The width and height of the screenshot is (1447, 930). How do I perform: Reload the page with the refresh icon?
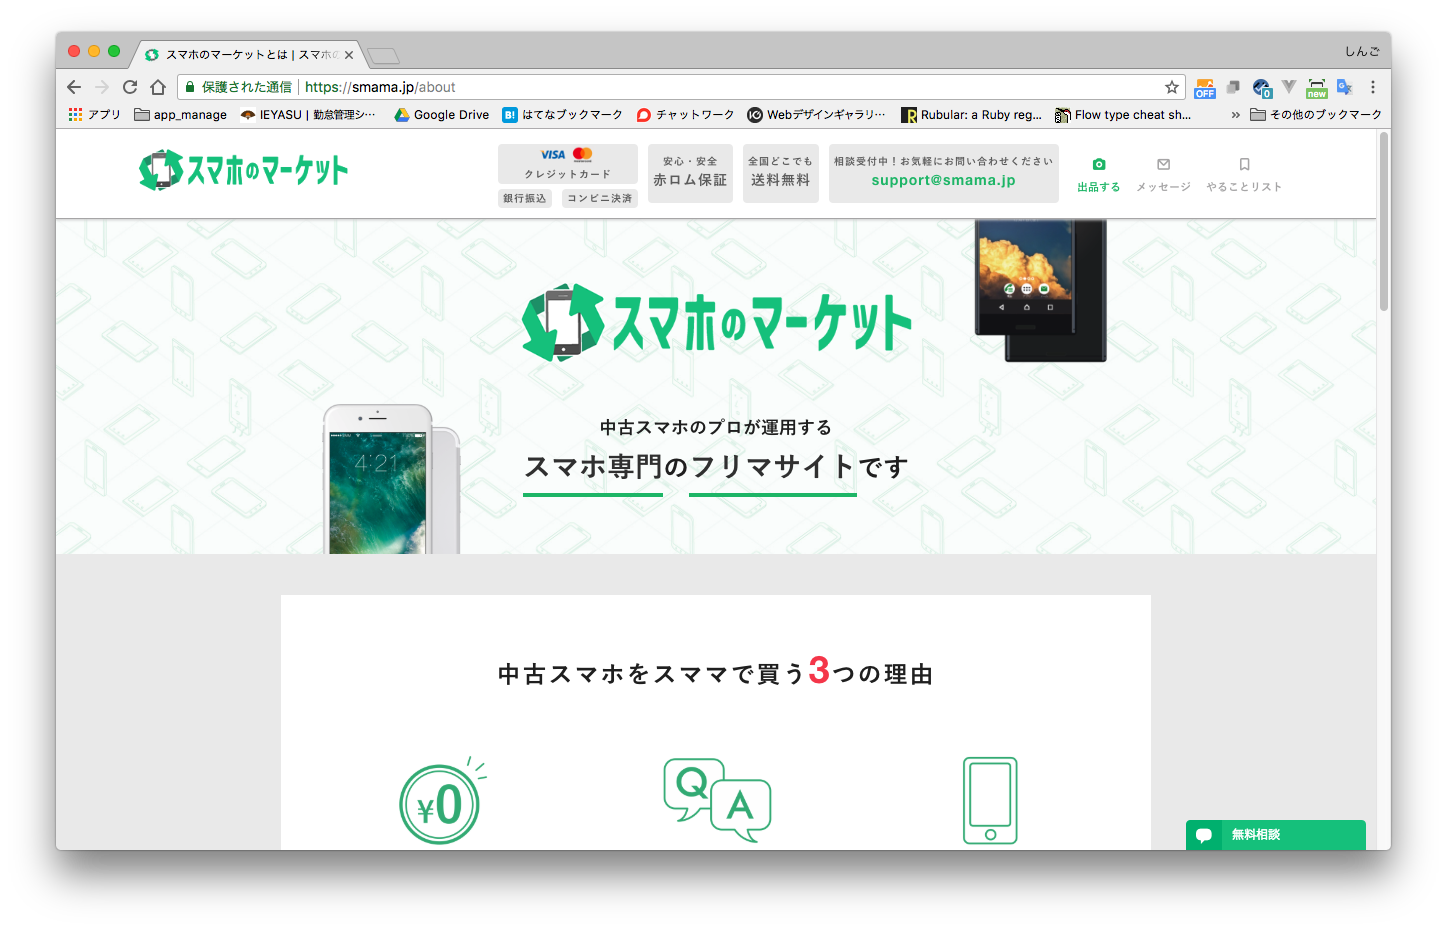(x=129, y=87)
